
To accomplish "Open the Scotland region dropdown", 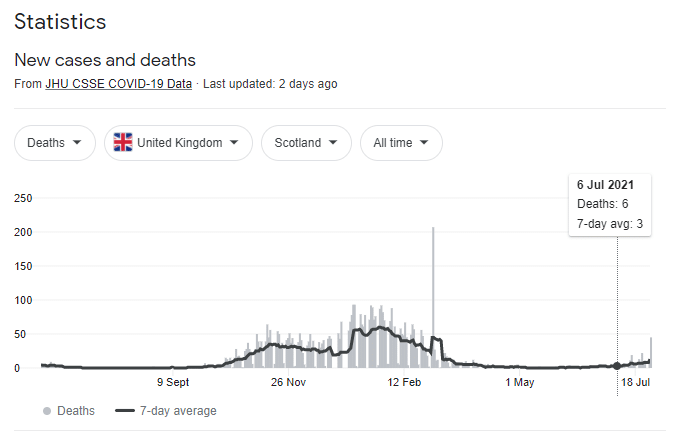I will [306, 143].
